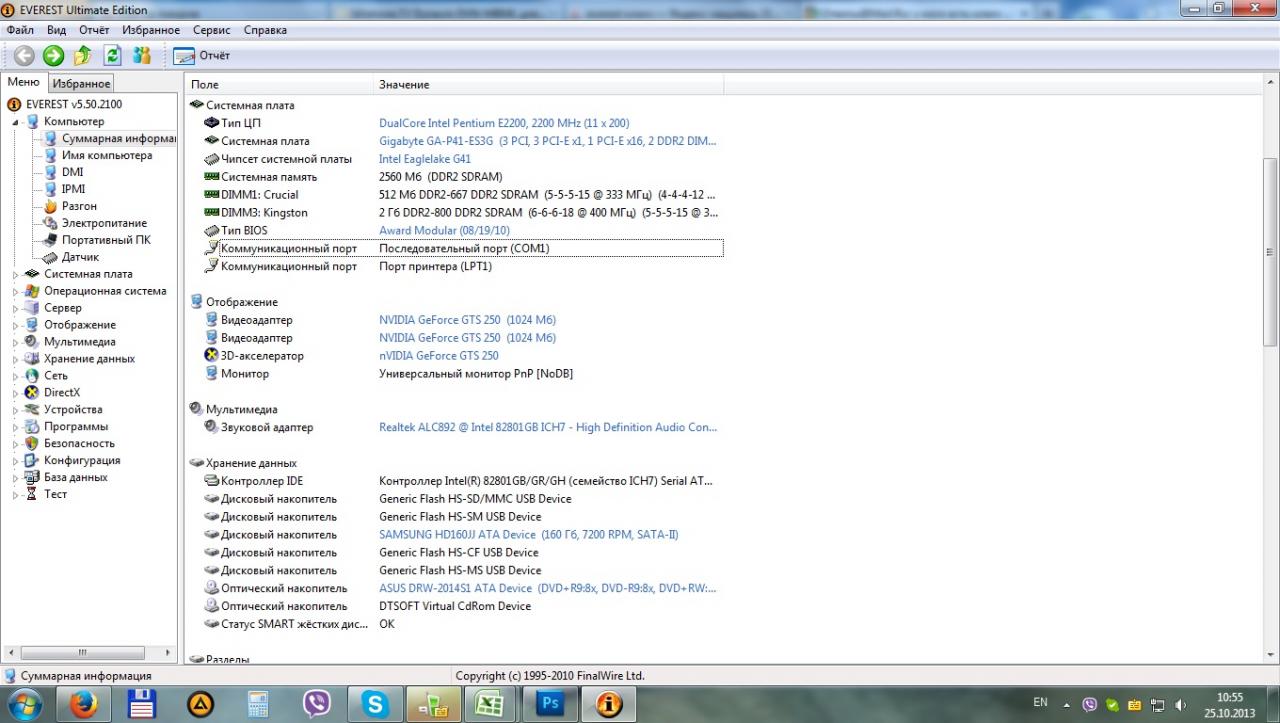Expand the Мультимедиа tree node
Viewport: 1280px width, 723px height.
pos(16,342)
